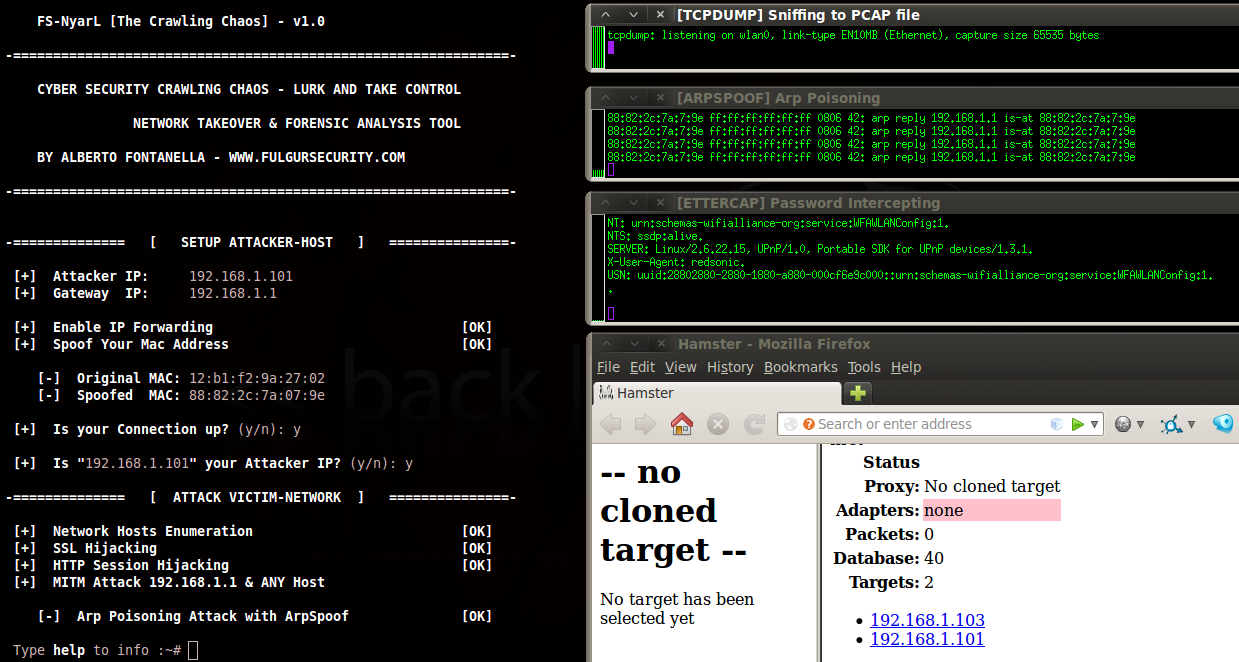The image size is (1239, 662).
Task: Click the cube icon in the address bar
Action: [x=1057, y=424]
